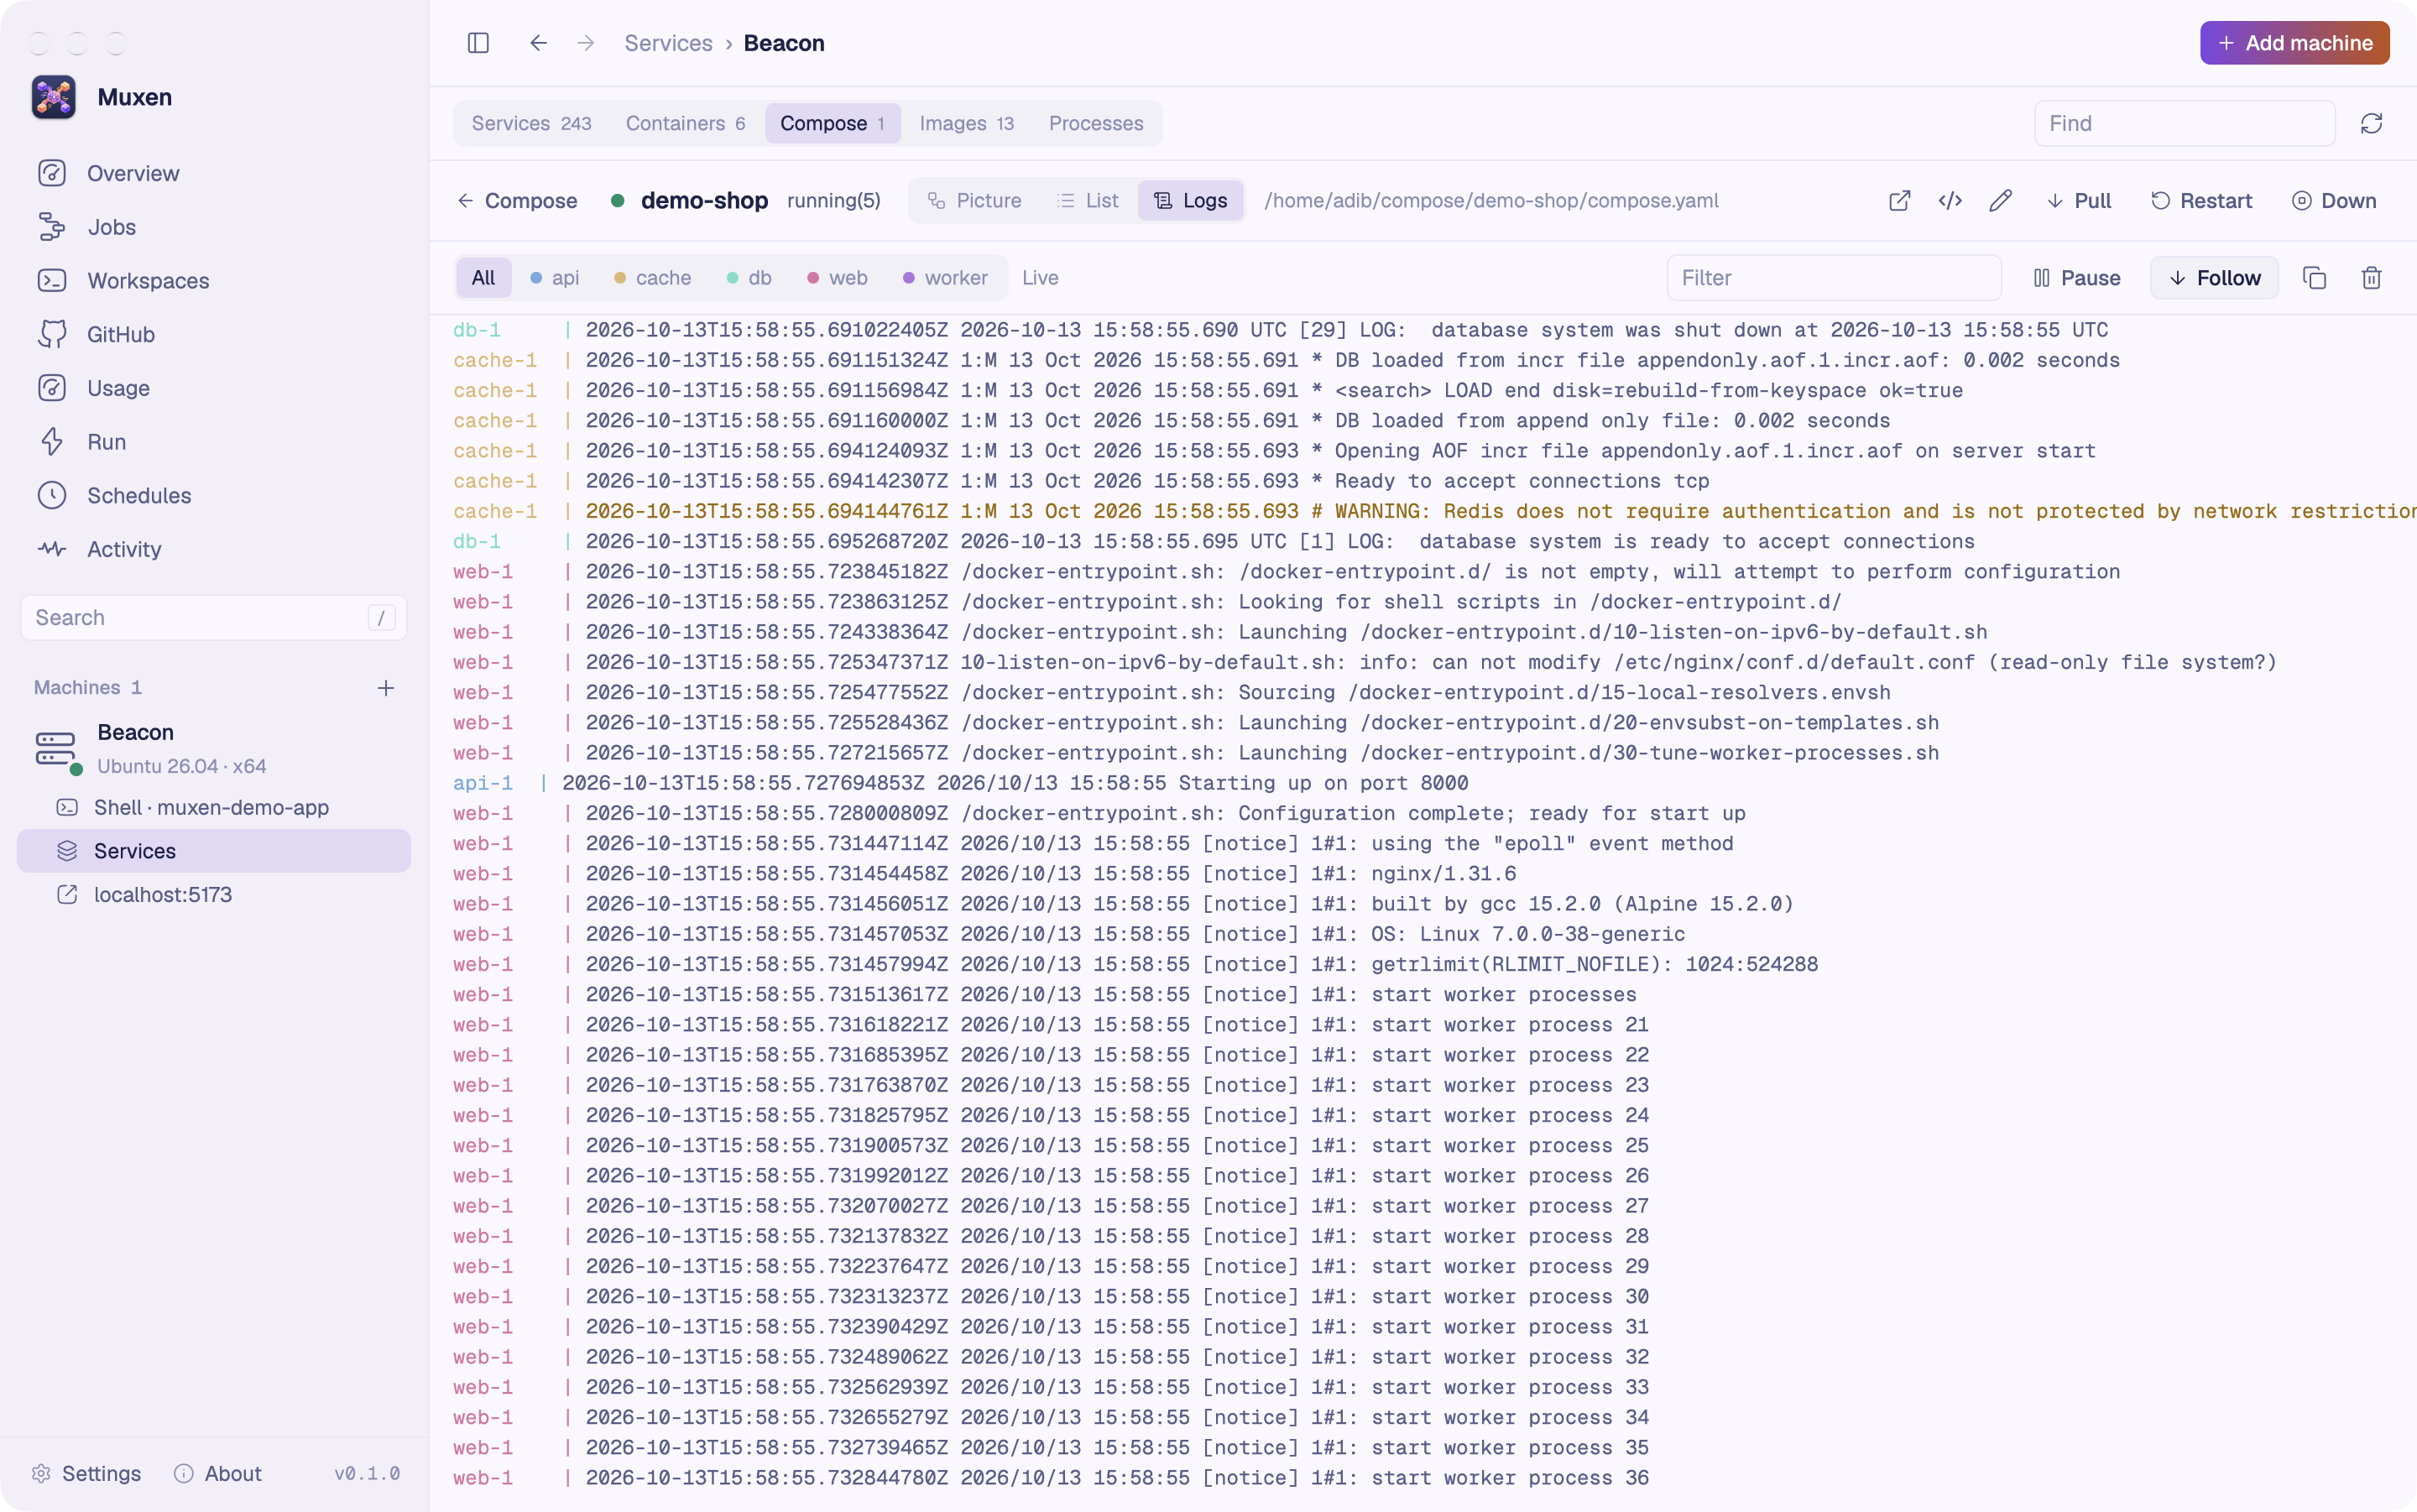
Task: Refresh the services list icon
Action: click(2371, 123)
